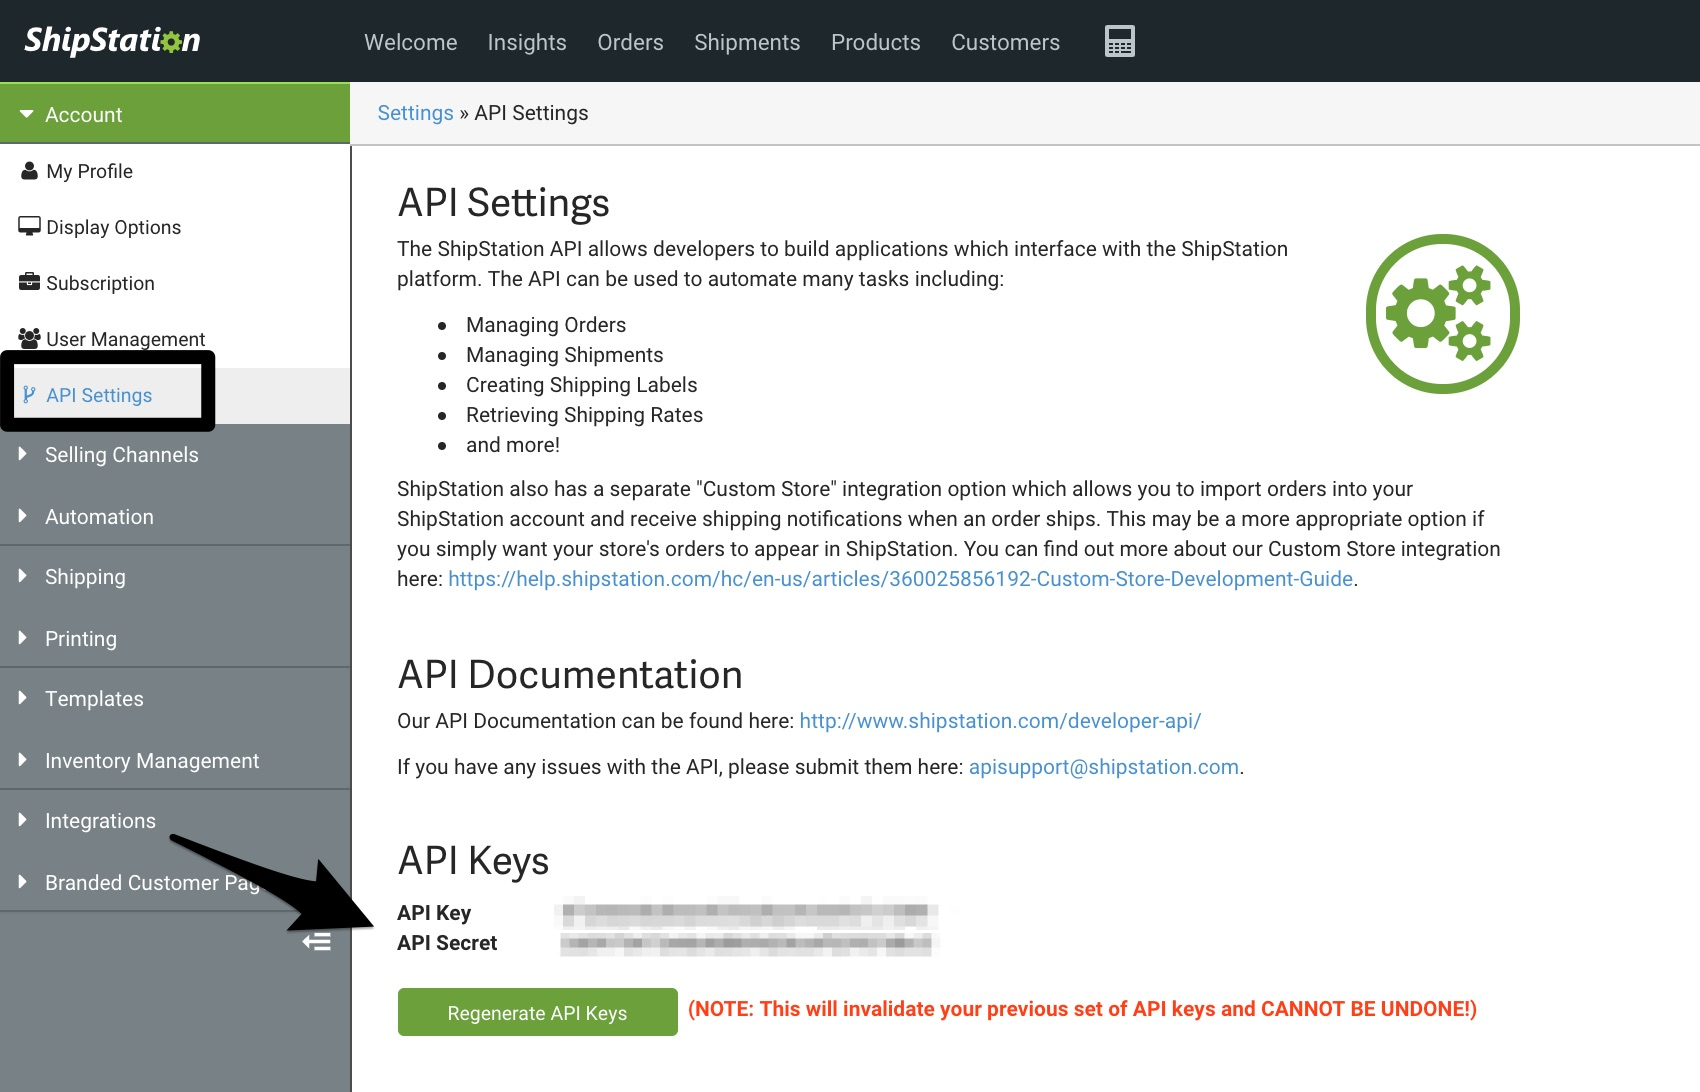Screen dimensions: 1700x1092
Task: Expand the Branded Customer Pages section
Action: point(175,883)
